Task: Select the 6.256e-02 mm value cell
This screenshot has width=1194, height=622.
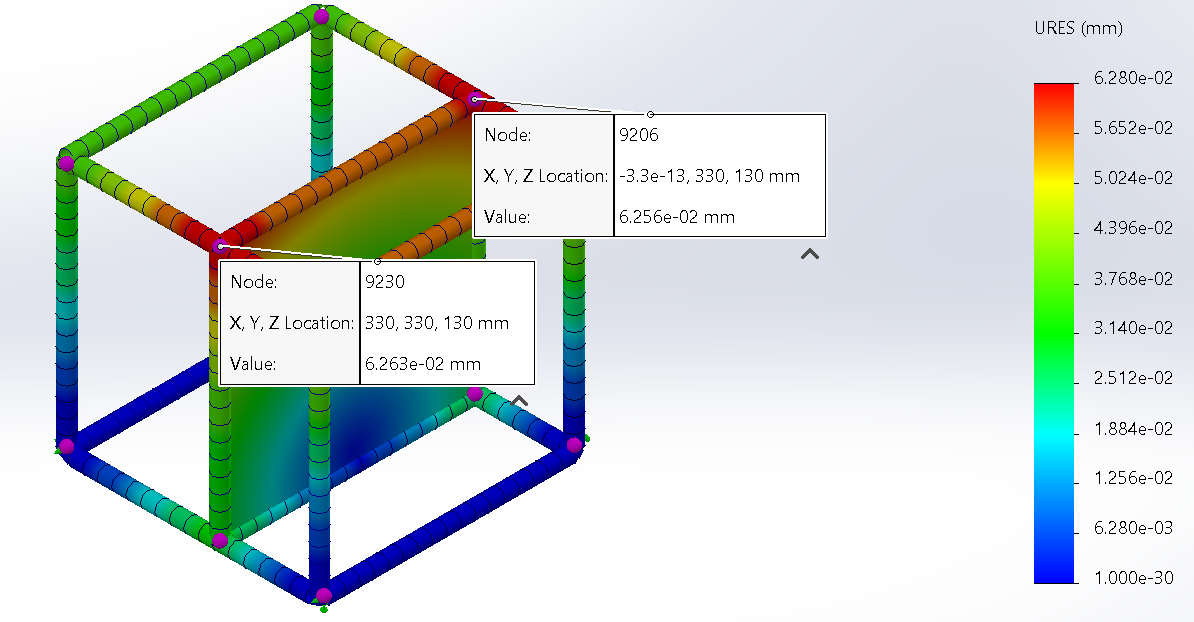Action: point(678,217)
